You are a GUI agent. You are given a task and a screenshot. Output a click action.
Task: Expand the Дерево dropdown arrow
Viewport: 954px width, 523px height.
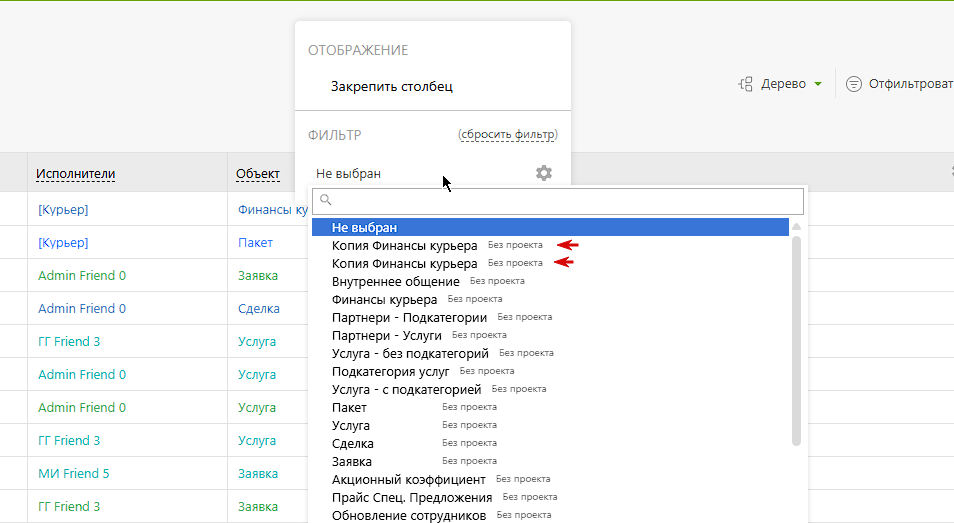point(818,84)
